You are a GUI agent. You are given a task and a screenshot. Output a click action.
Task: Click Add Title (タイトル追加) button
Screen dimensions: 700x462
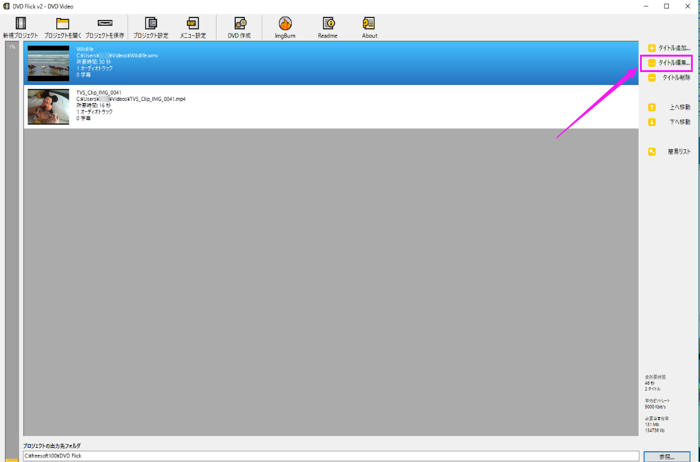tap(668, 48)
